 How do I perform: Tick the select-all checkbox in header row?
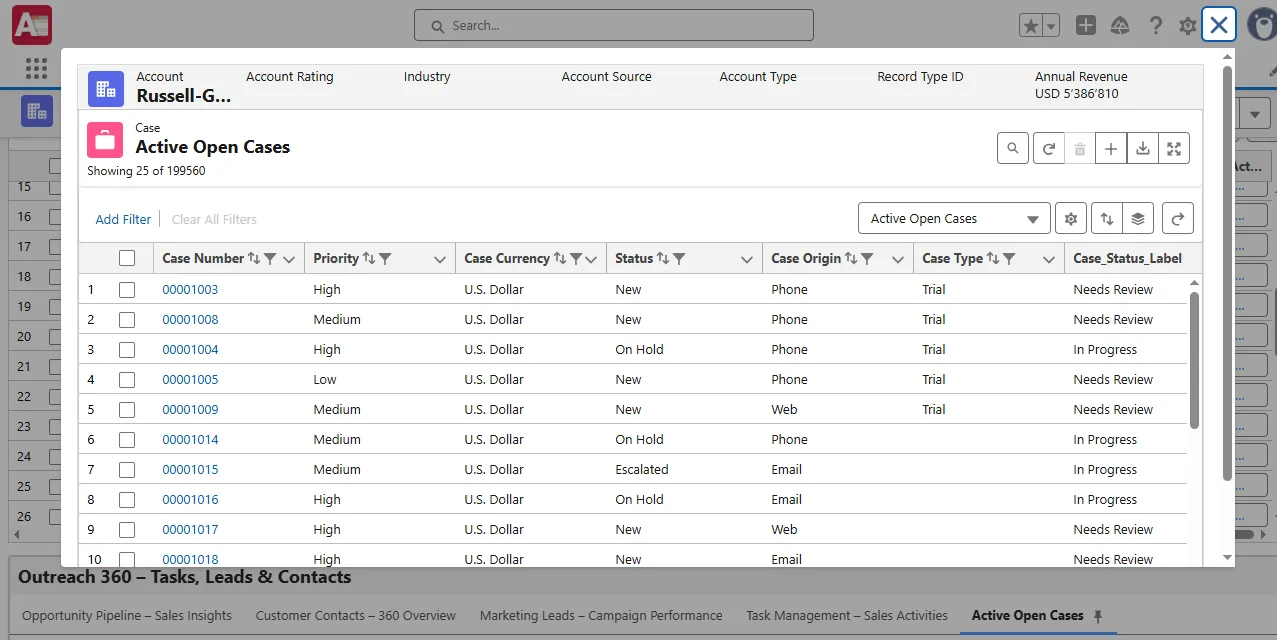[x=127, y=258]
